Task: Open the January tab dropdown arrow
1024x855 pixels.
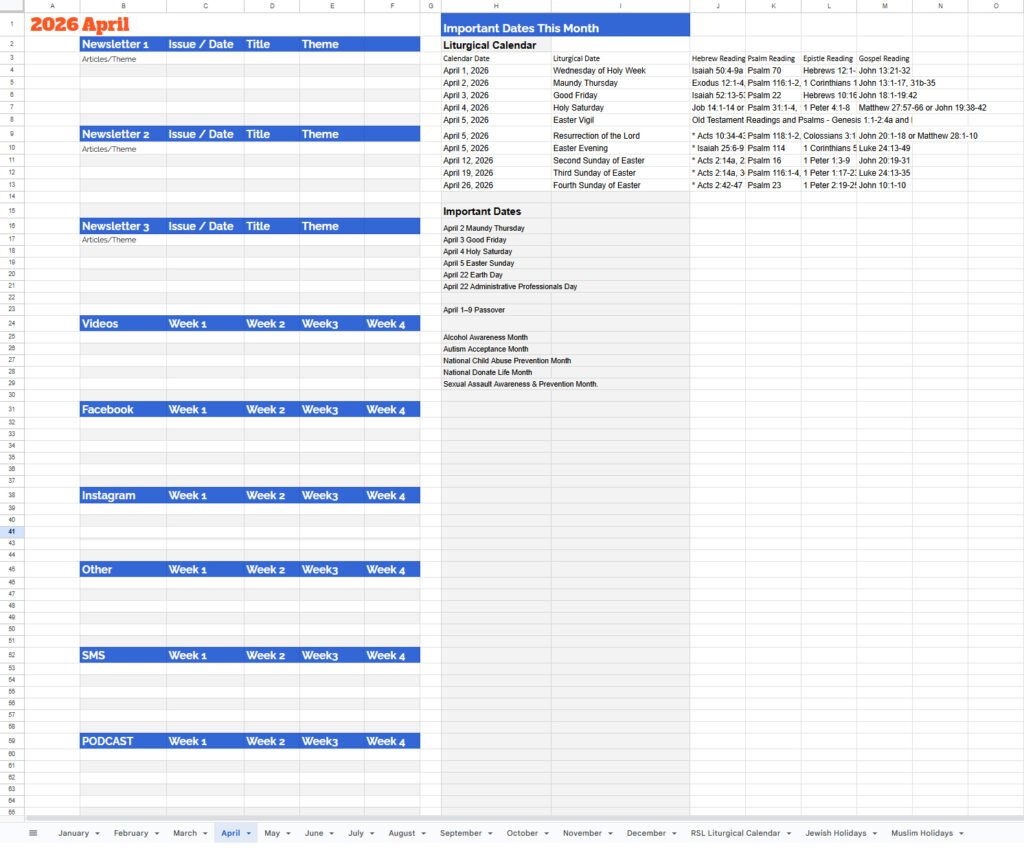Action: (96, 832)
